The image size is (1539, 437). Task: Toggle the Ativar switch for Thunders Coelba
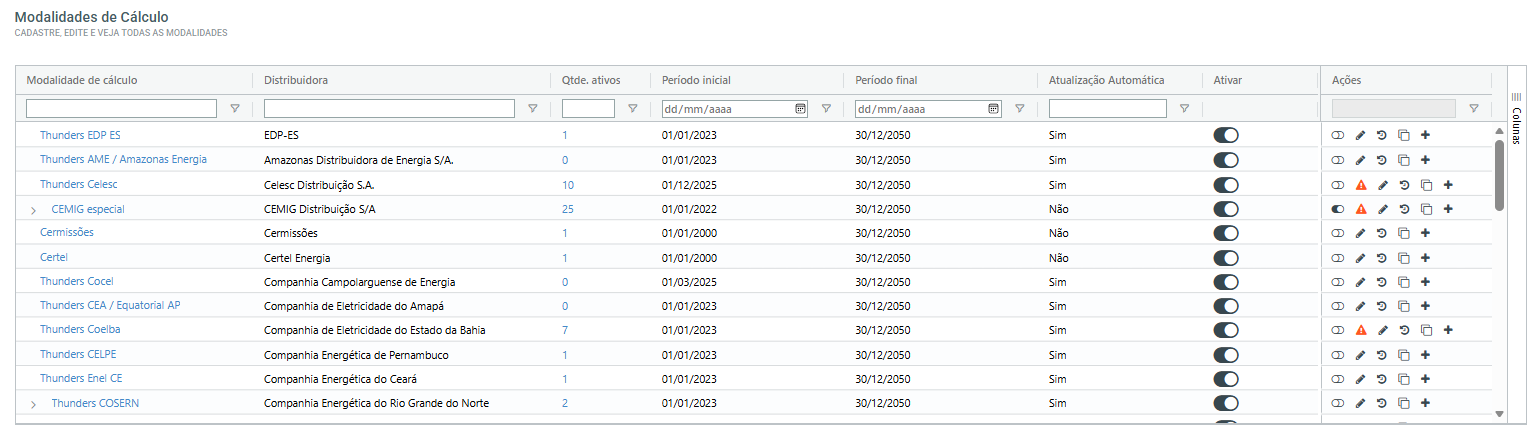tap(1226, 330)
